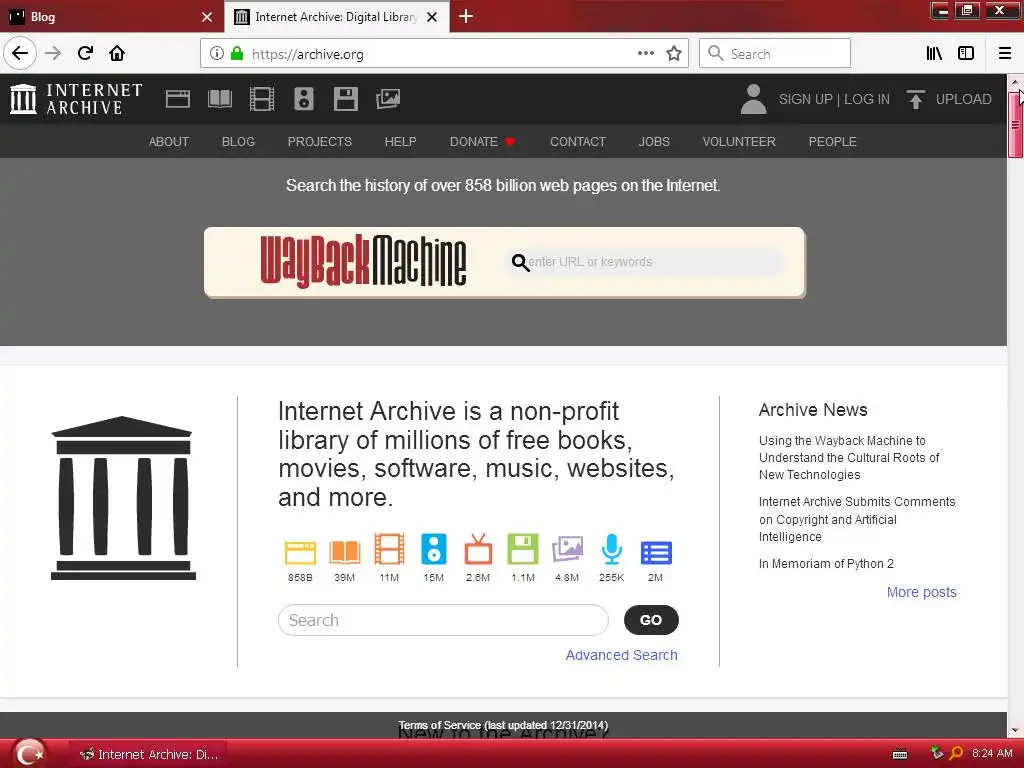This screenshot has height=768, width=1024.
Task: Open page actions three-dot menu
Action: click(646, 53)
